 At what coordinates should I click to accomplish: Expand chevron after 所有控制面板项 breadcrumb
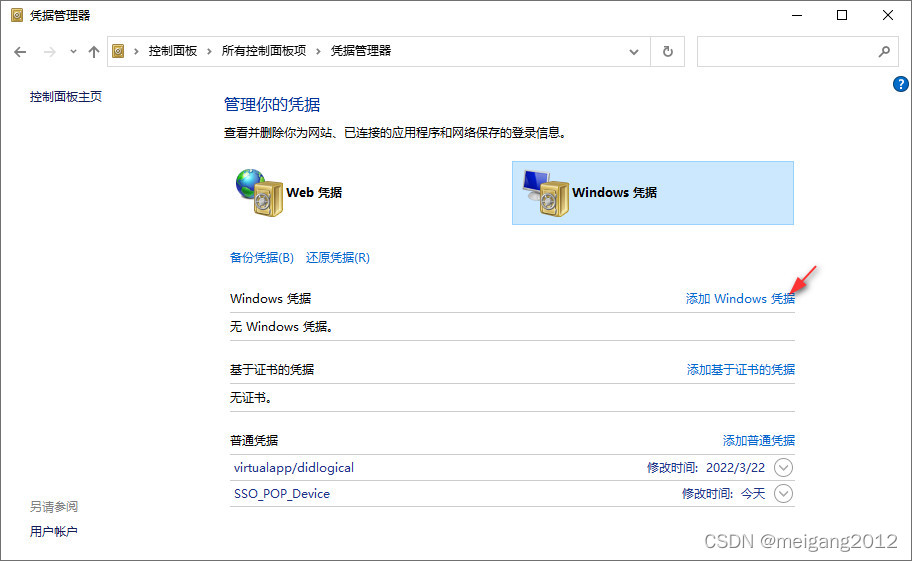pos(318,51)
